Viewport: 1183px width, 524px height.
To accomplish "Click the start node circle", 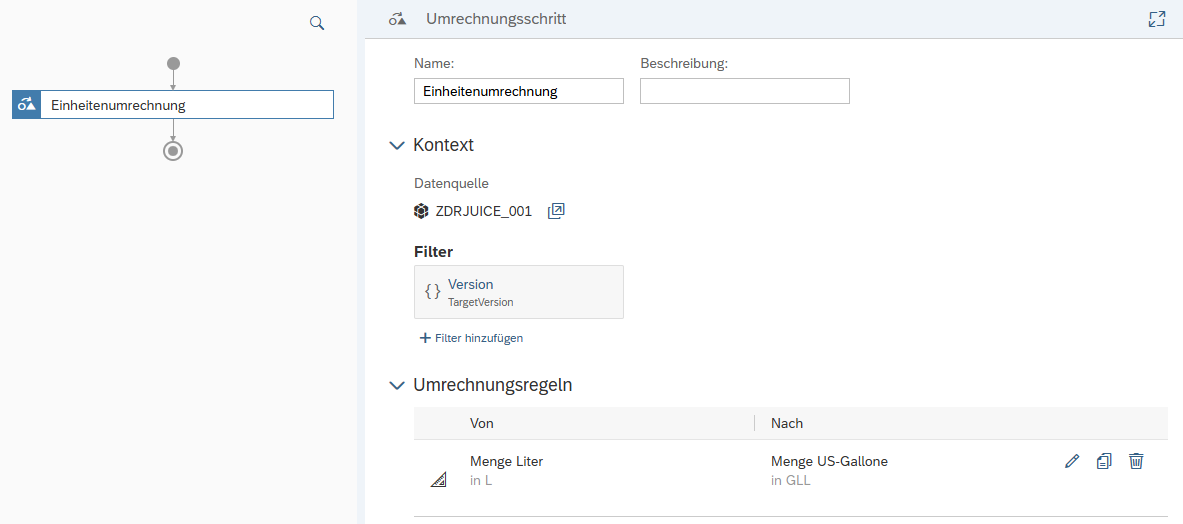I will coord(174,63).
